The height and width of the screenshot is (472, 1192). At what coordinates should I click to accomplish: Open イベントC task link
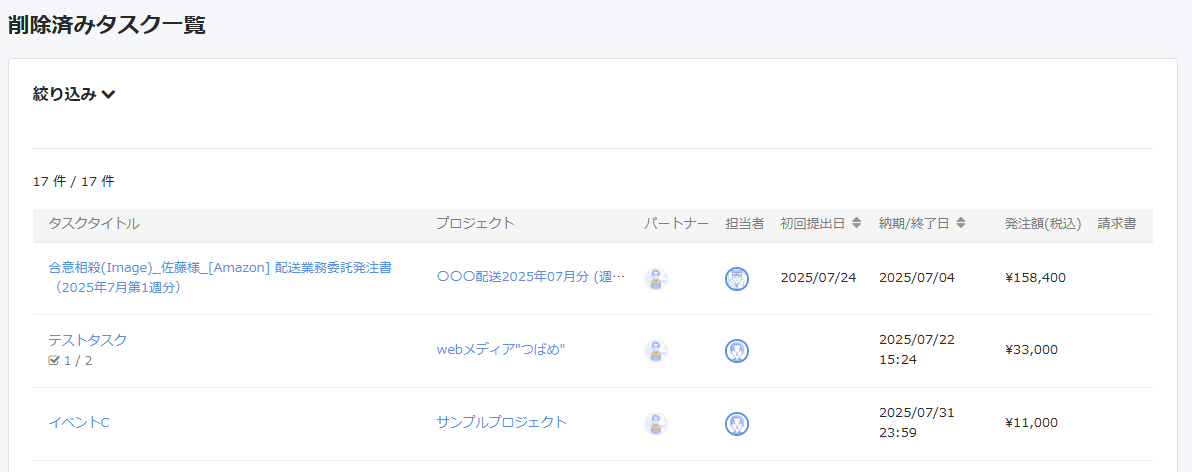[x=79, y=423]
